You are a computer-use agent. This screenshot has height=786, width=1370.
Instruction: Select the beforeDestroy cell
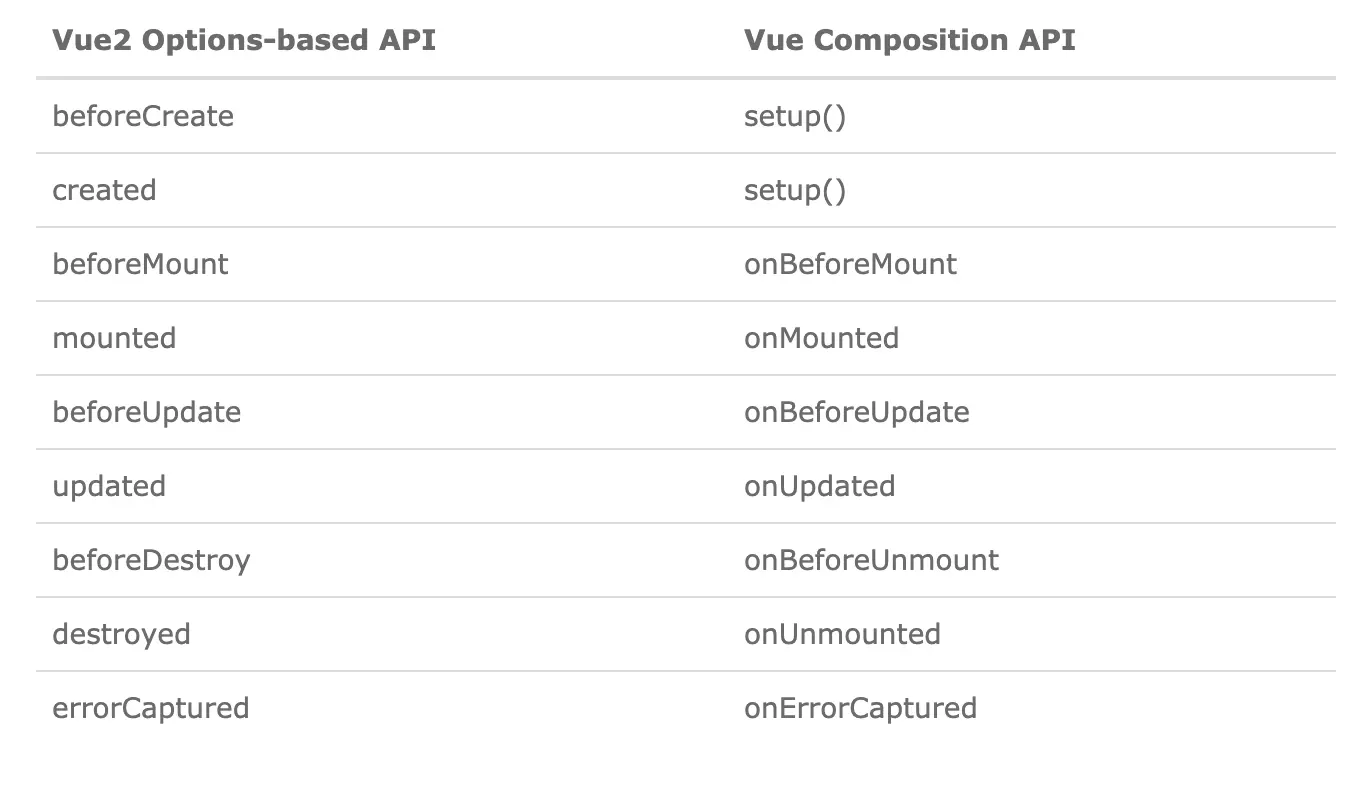[151, 560]
